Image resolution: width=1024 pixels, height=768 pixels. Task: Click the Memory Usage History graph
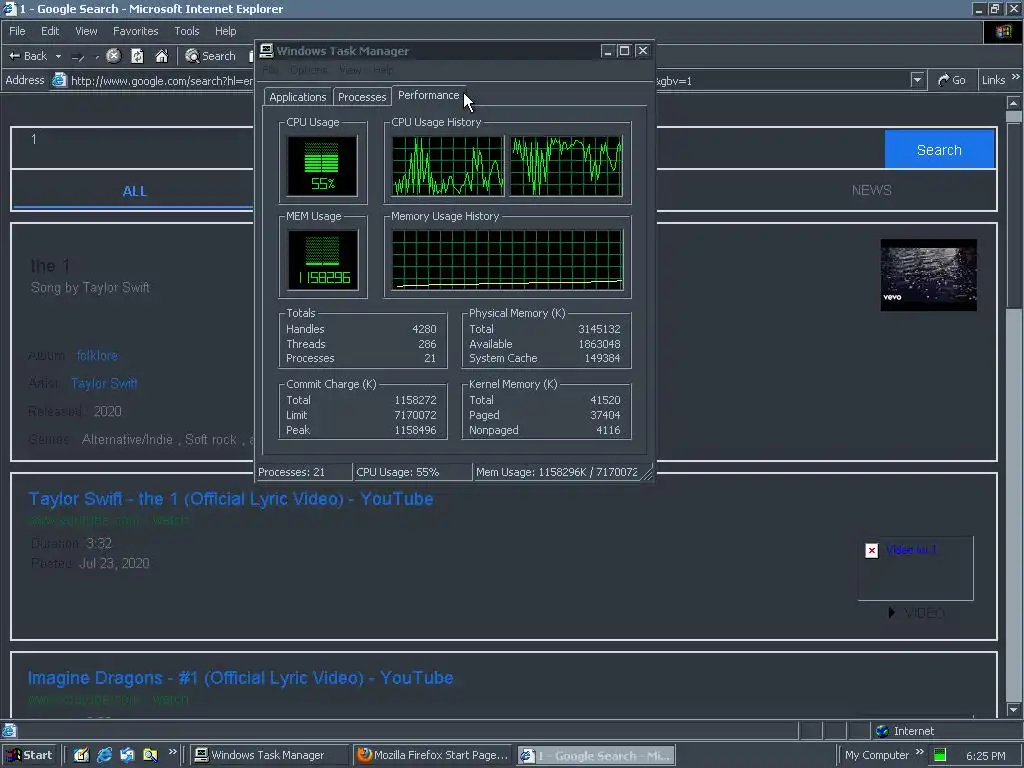507,259
